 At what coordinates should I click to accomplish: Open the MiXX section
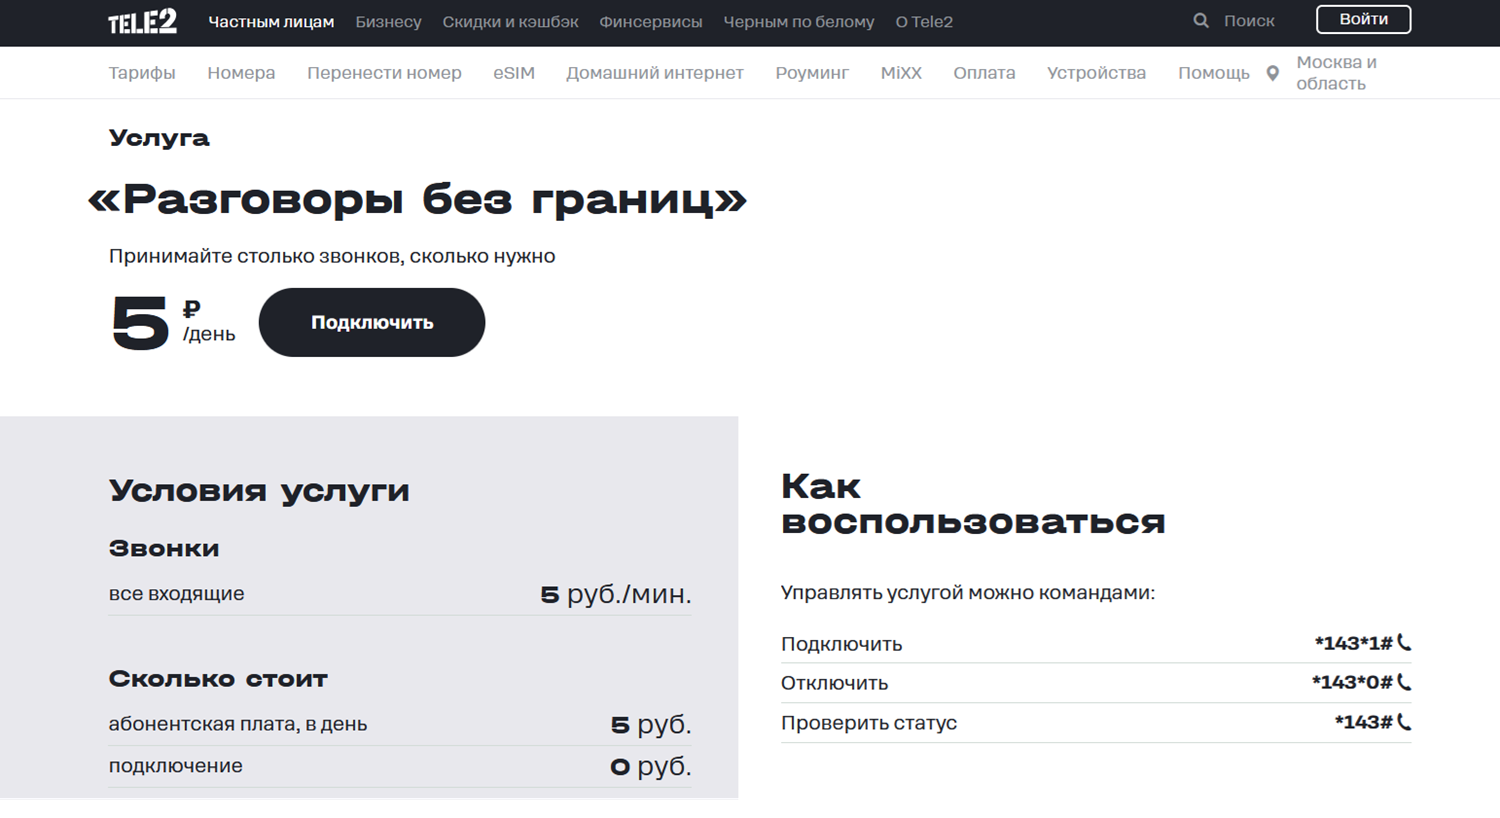pos(901,73)
